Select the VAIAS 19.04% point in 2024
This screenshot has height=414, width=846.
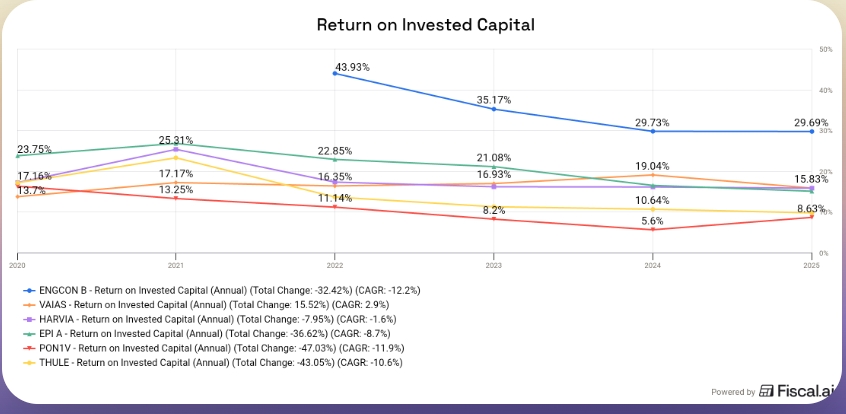point(652,175)
